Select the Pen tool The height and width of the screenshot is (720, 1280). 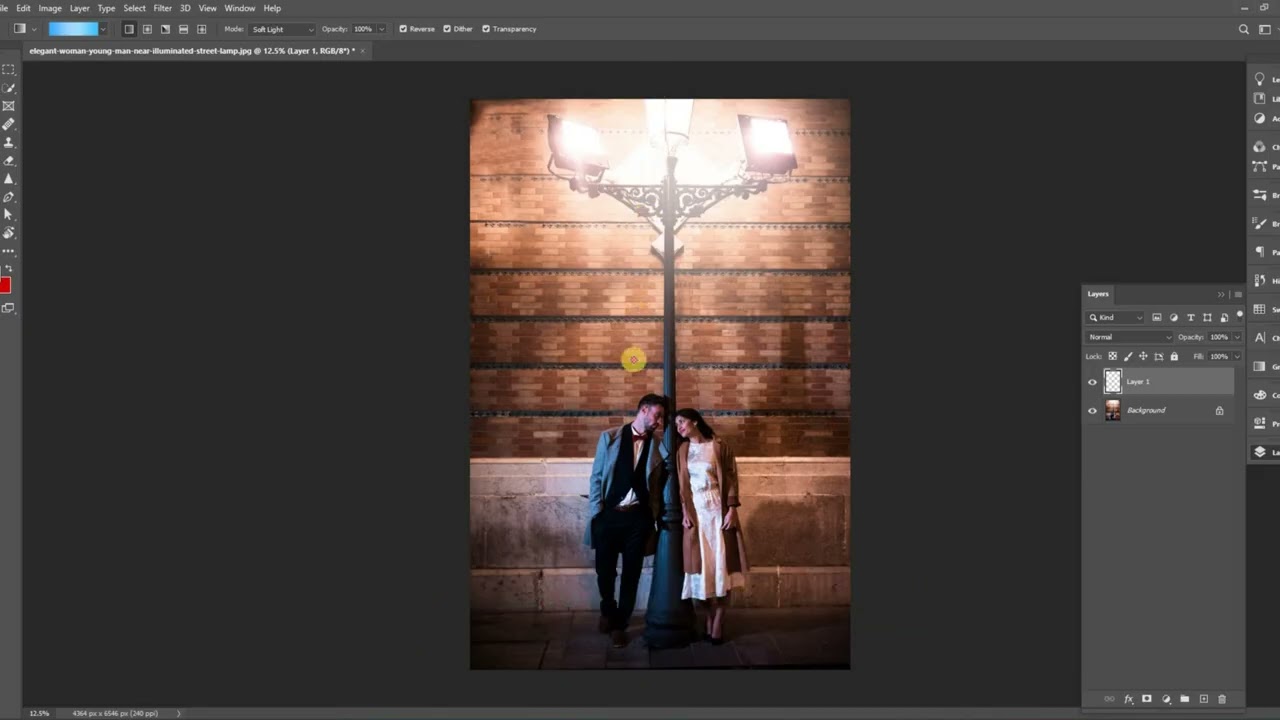pyautogui.click(x=8, y=196)
